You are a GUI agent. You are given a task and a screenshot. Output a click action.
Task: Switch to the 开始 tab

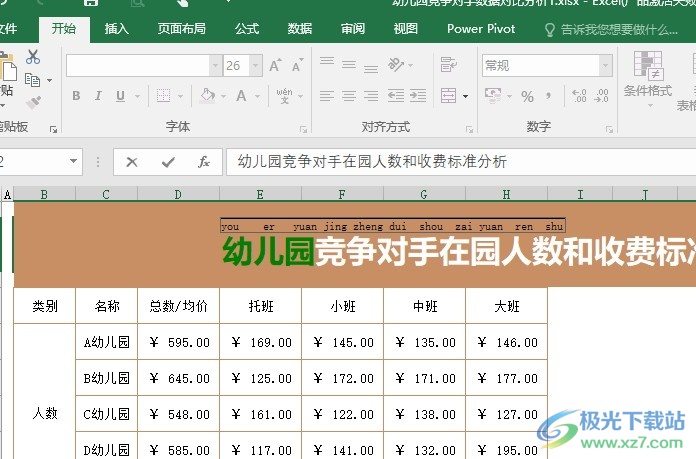pyautogui.click(x=64, y=29)
